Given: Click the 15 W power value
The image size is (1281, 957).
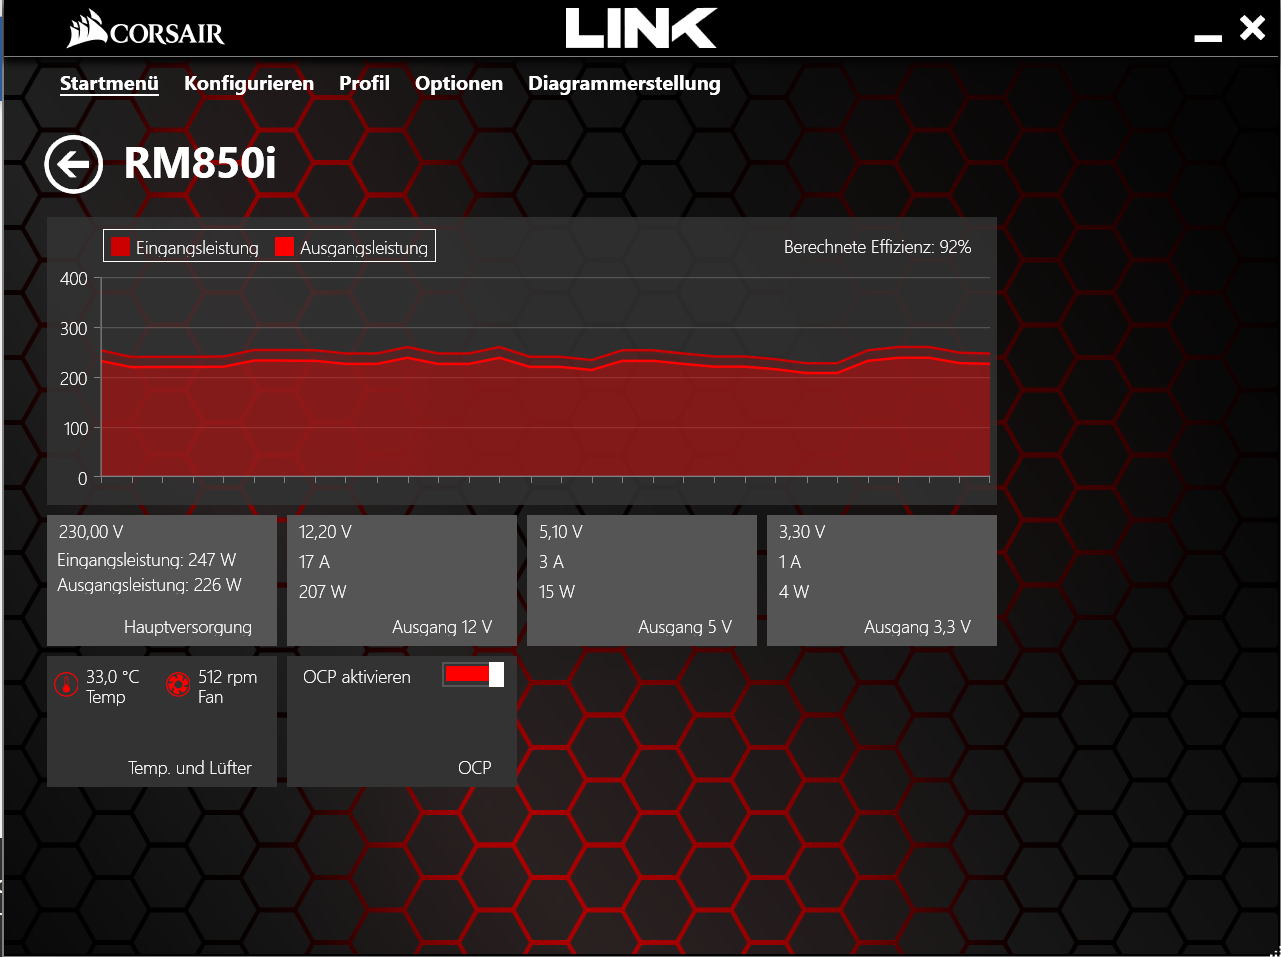Looking at the screenshot, I should click(557, 592).
